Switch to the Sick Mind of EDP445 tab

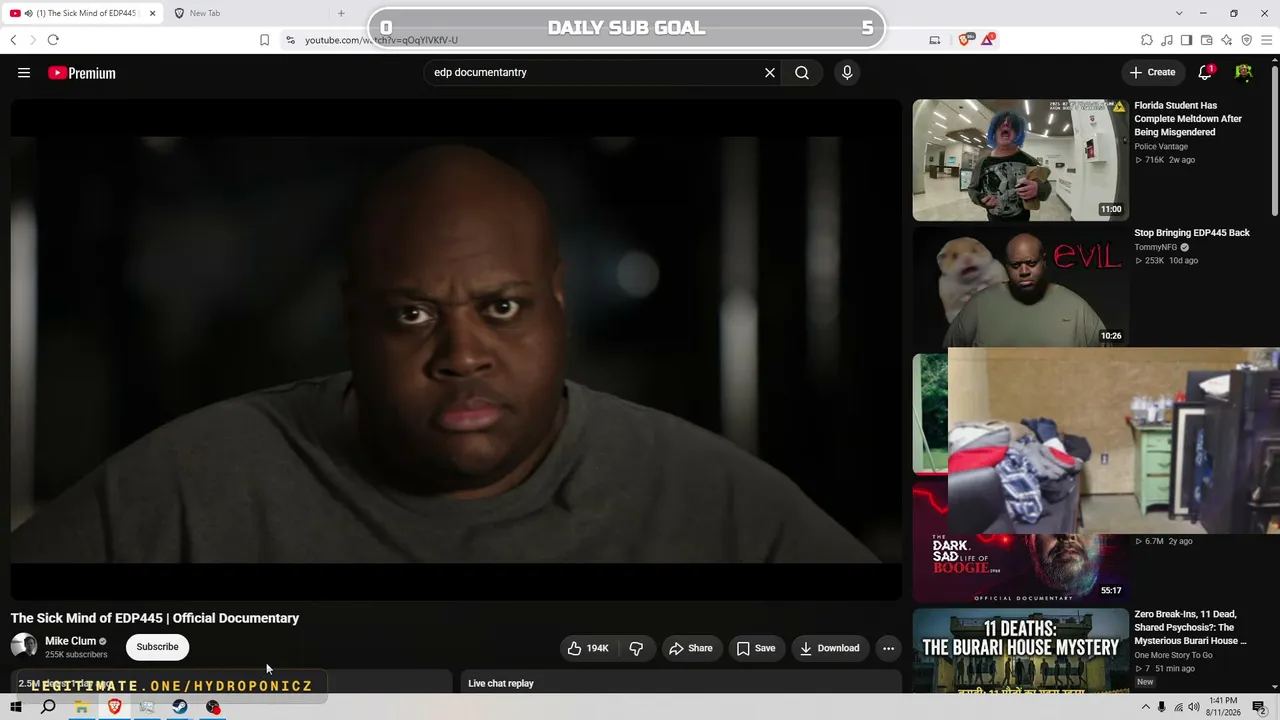(x=84, y=13)
